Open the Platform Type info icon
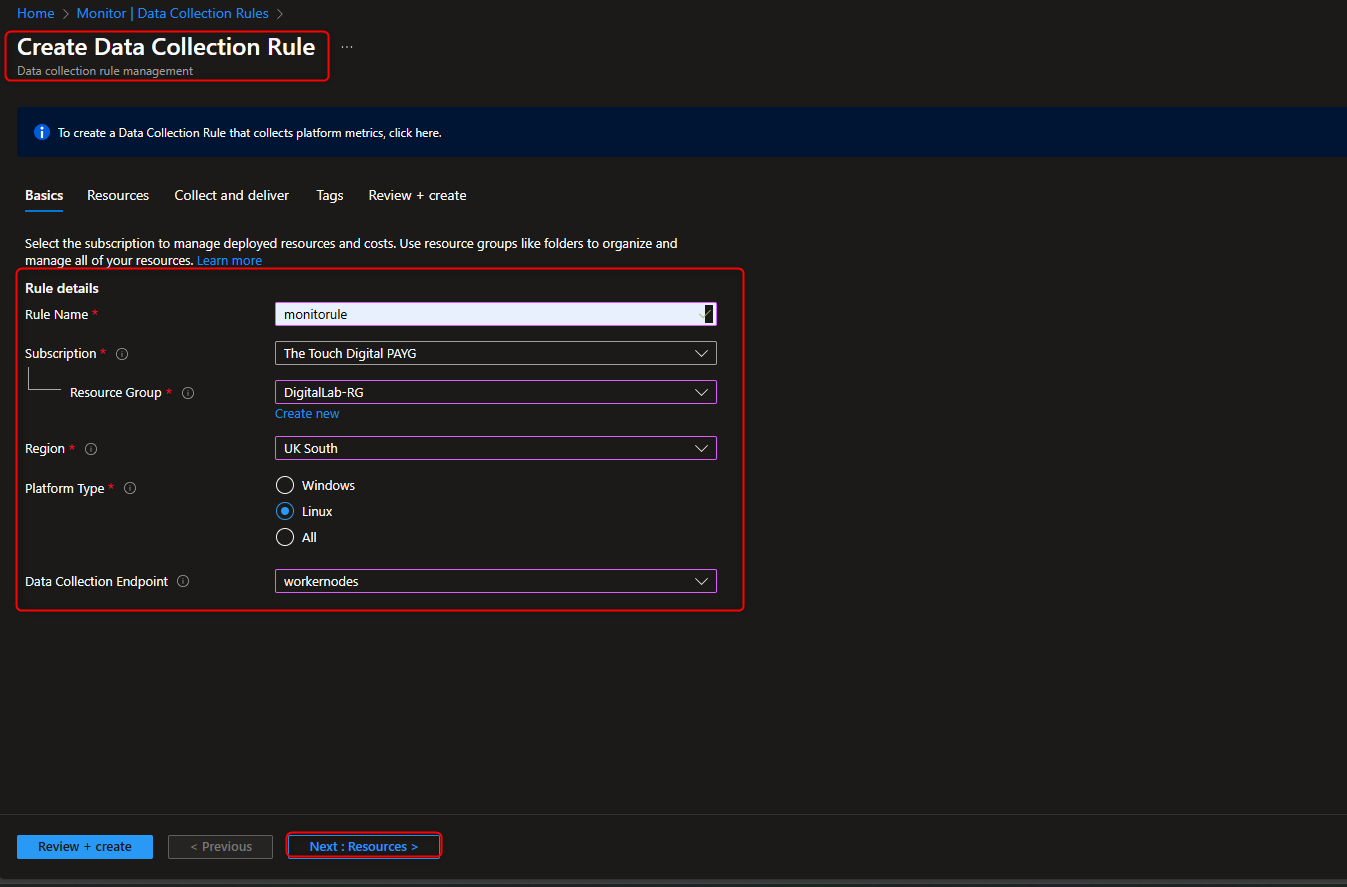The height and width of the screenshot is (887, 1347). 130,488
